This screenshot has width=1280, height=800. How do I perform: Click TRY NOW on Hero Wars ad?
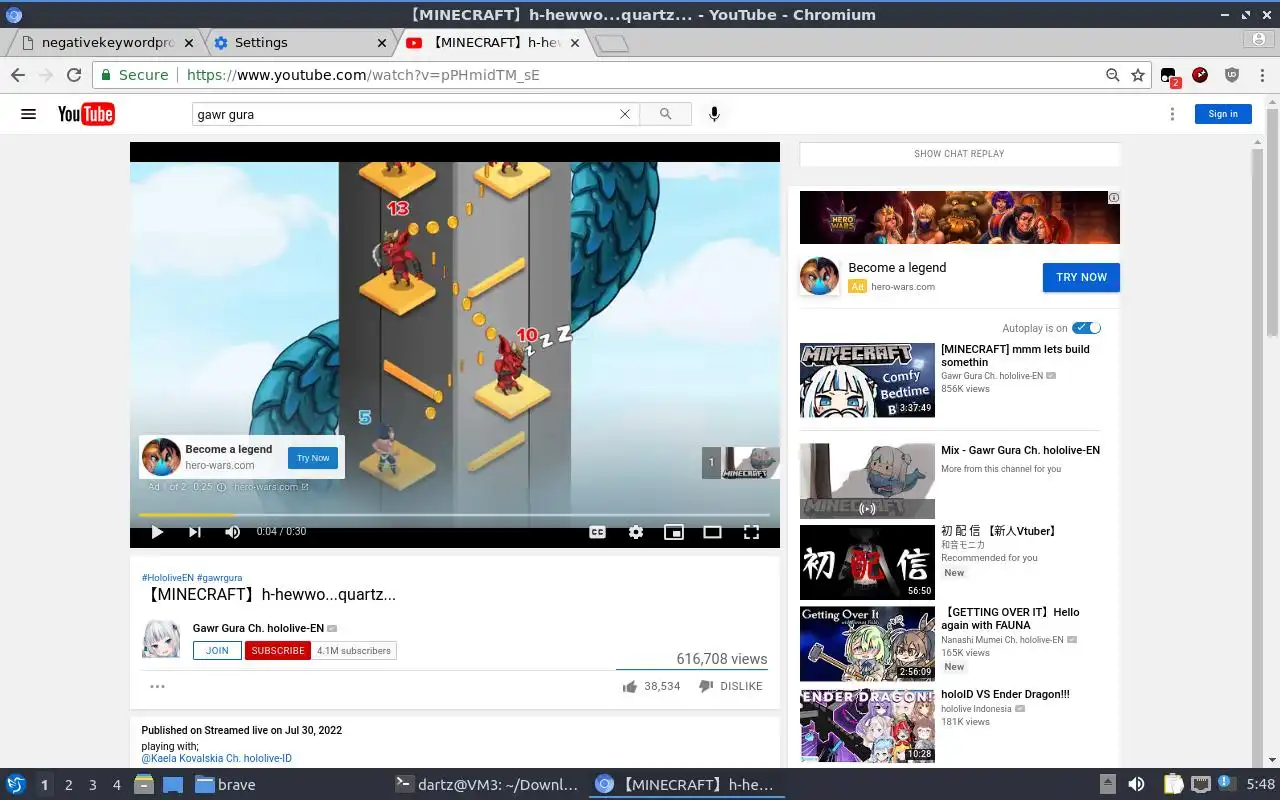pyautogui.click(x=1081, y=277)
